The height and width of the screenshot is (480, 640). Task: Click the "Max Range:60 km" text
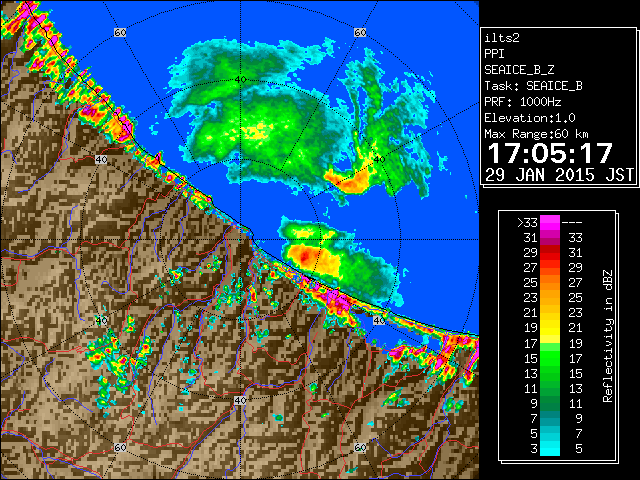pyautogui.click(x=536, y=134)
